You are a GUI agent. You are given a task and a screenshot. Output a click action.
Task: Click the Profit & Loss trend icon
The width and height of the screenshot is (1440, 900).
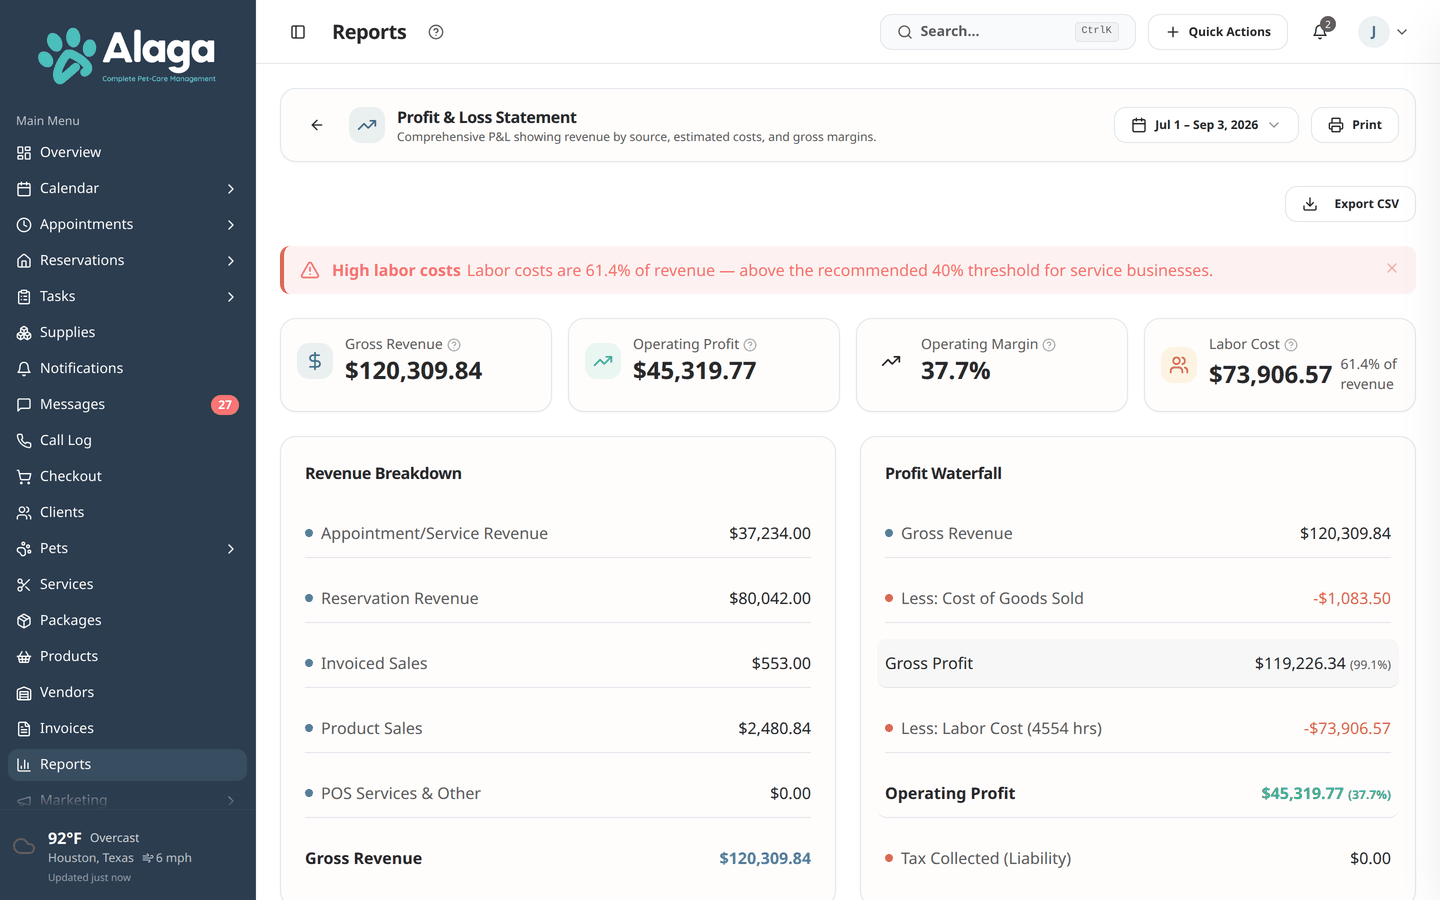[367, 125]
